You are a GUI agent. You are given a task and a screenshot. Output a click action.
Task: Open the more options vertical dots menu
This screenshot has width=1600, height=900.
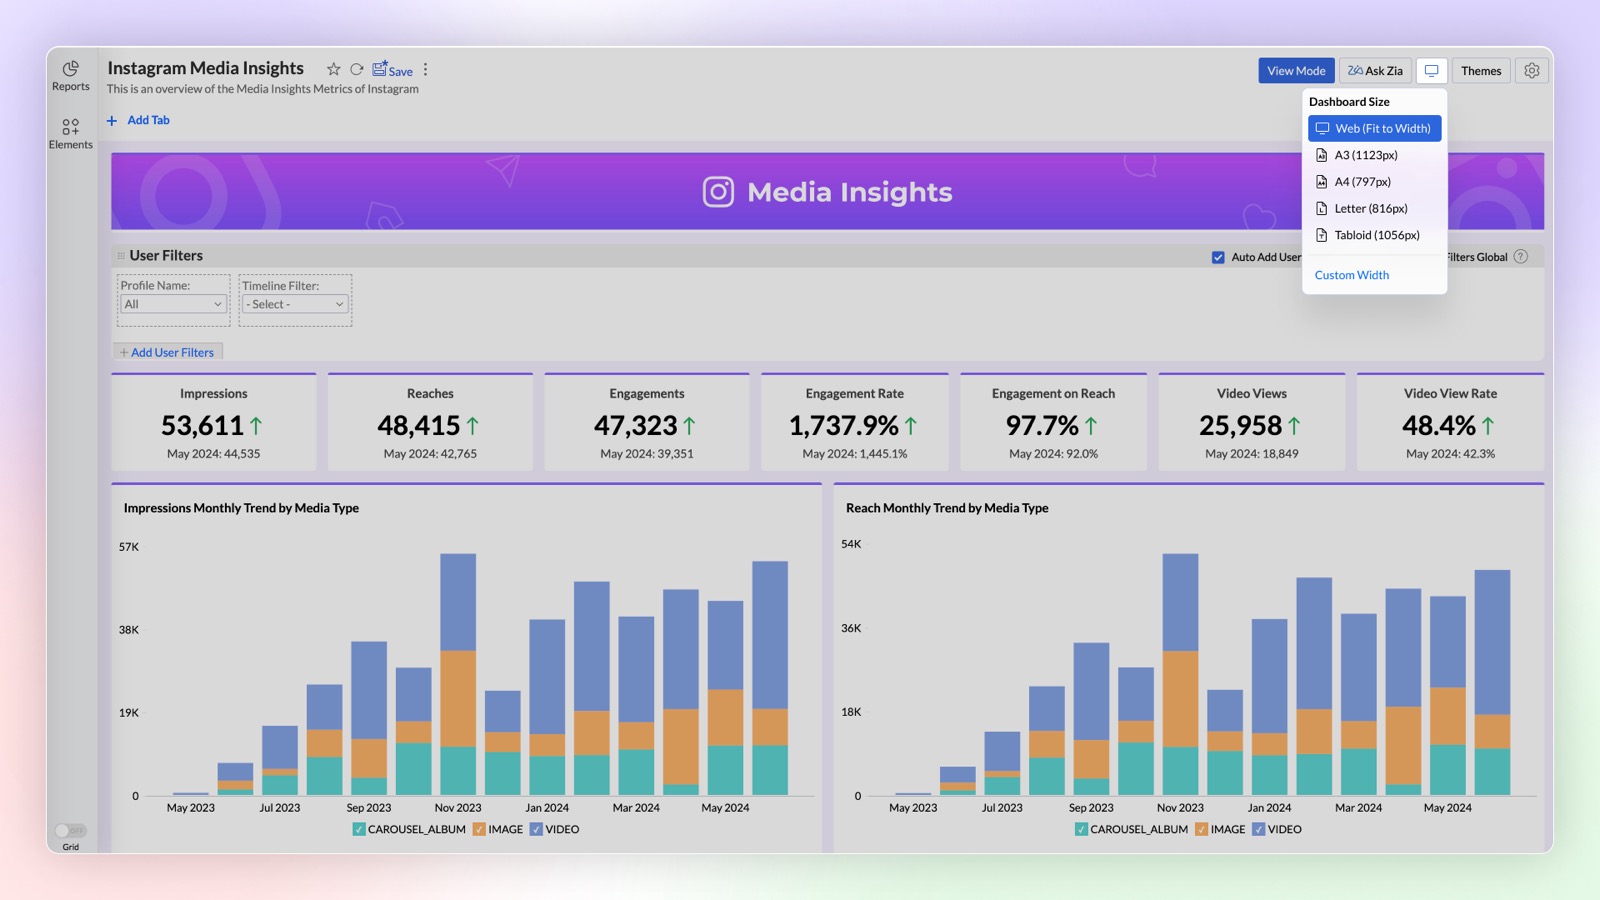(426, 69)
